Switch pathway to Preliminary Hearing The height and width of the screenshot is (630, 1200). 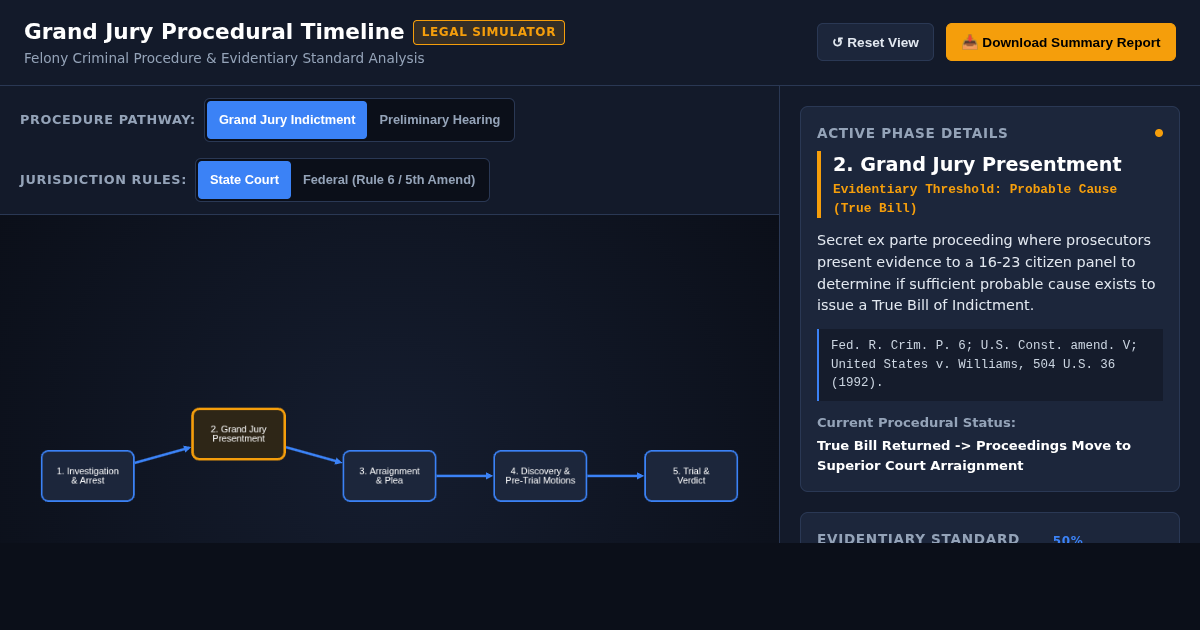[440, 120]
